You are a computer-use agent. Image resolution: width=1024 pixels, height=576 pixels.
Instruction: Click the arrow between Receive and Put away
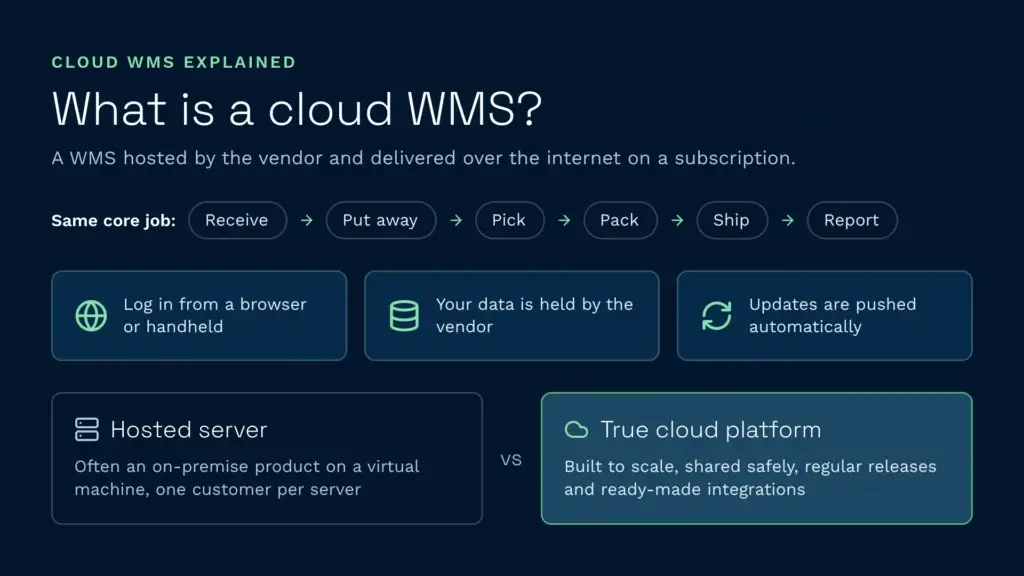point(306,221)
